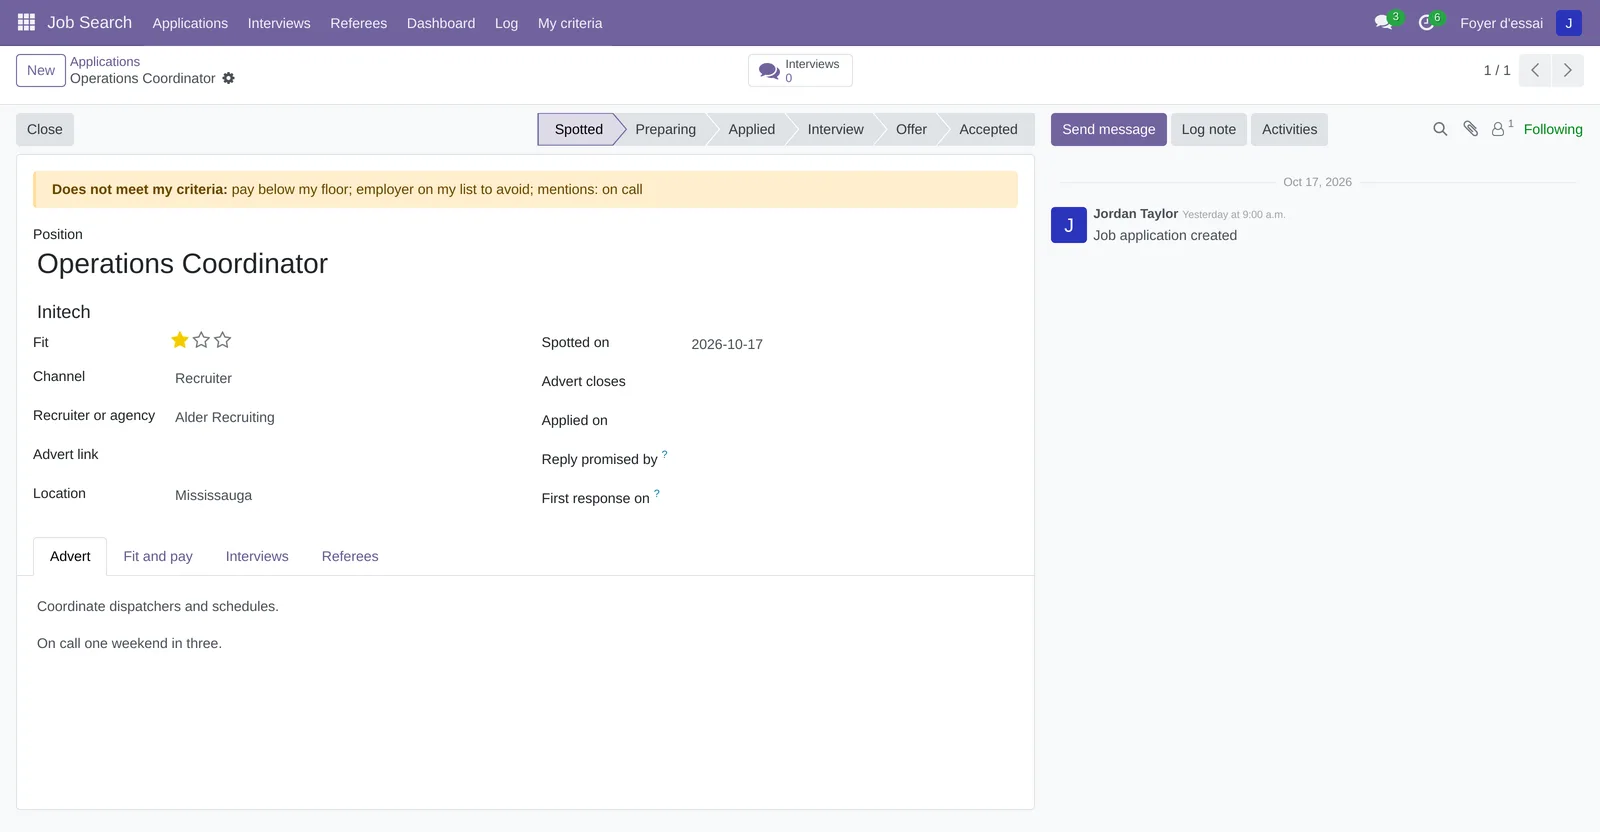The width and height of the screenshot is (1600, 832).
Task: Click the Close button
Action: 45,129
